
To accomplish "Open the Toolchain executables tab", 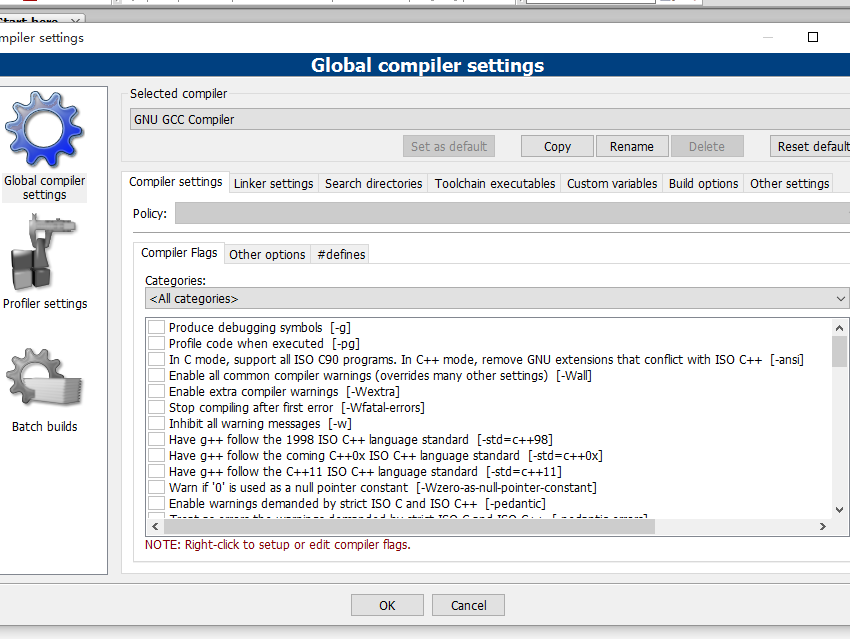I will coord(494,184).
